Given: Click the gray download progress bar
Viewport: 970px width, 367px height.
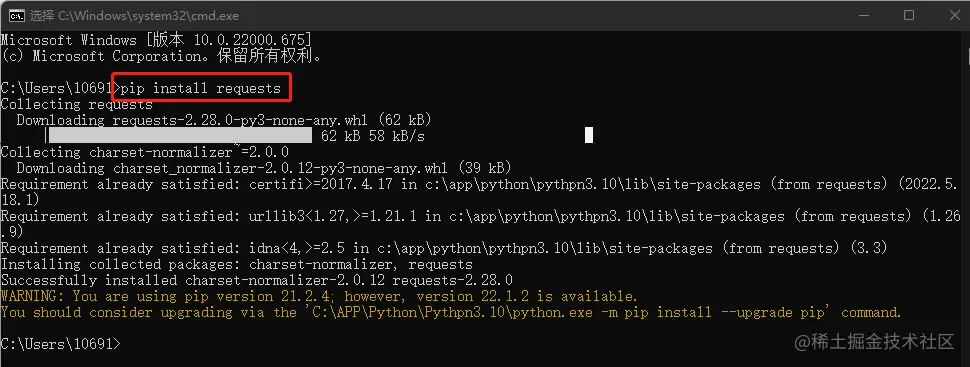Looking at the screenshot, I should click(x=180, y=136).
